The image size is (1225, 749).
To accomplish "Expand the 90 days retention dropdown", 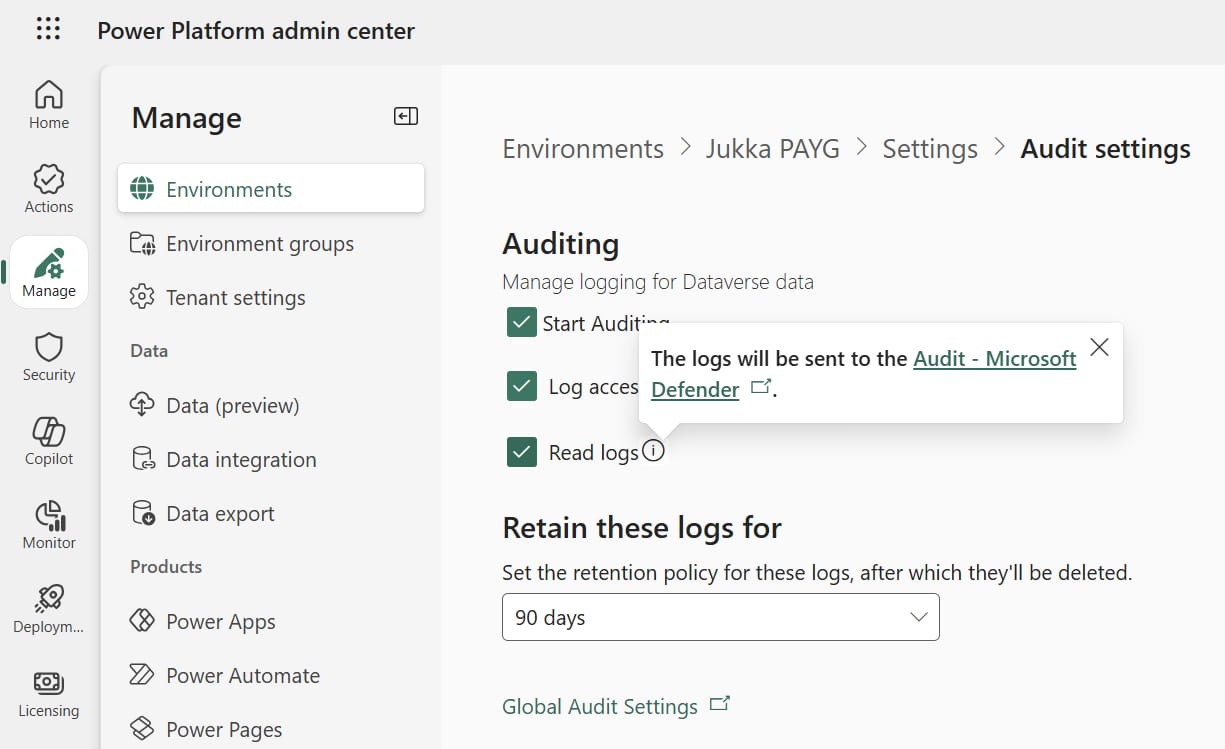I will [720, 617].
